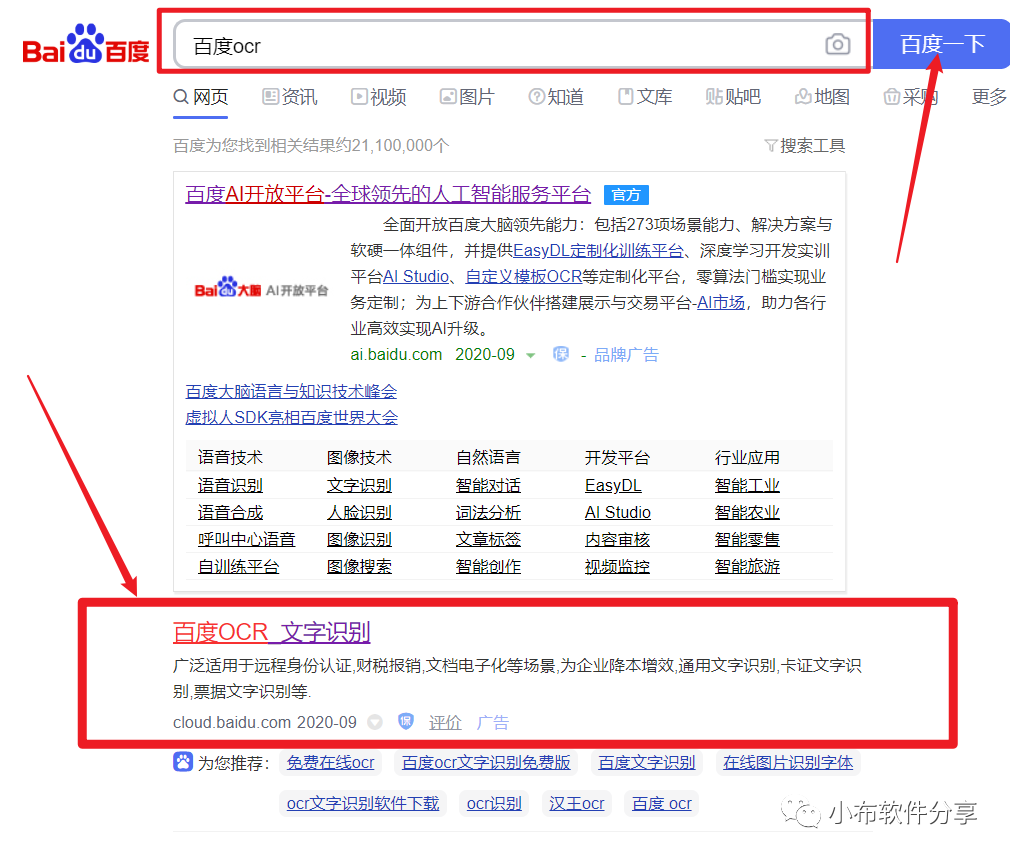
Task: Open the 文库 tab
Action: point(645,97)
